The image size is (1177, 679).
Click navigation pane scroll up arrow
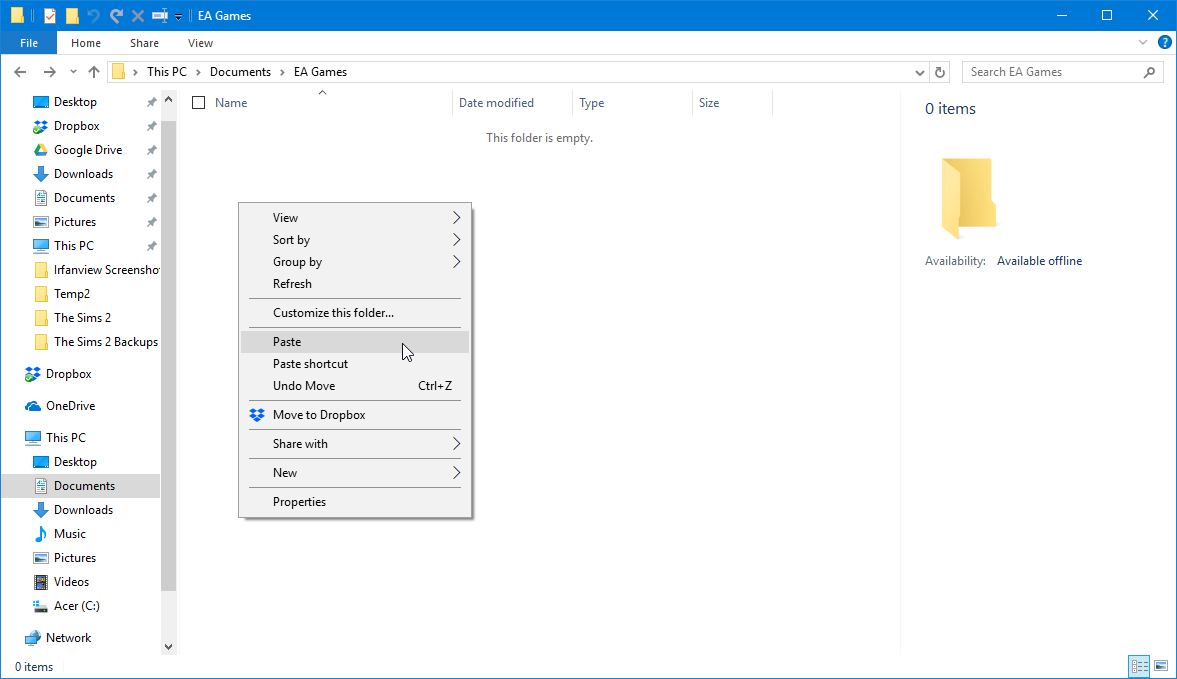pos(168,99)
